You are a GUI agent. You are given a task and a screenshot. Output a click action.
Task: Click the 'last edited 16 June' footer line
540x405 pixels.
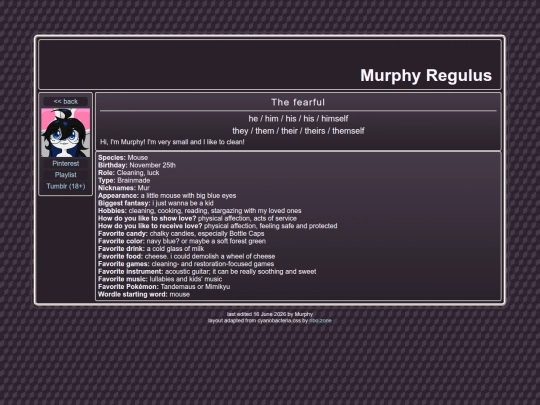coord(270,314)
